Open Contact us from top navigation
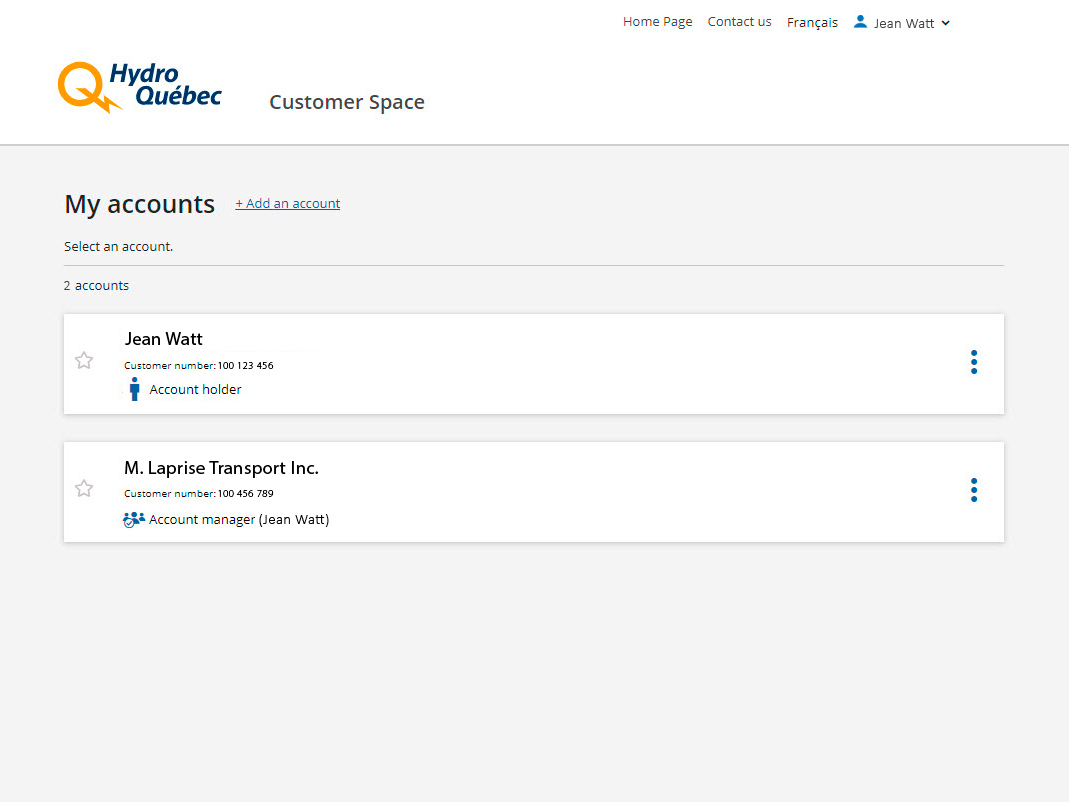The width and height of the screenshot is (1069, 802). point(739,22)
